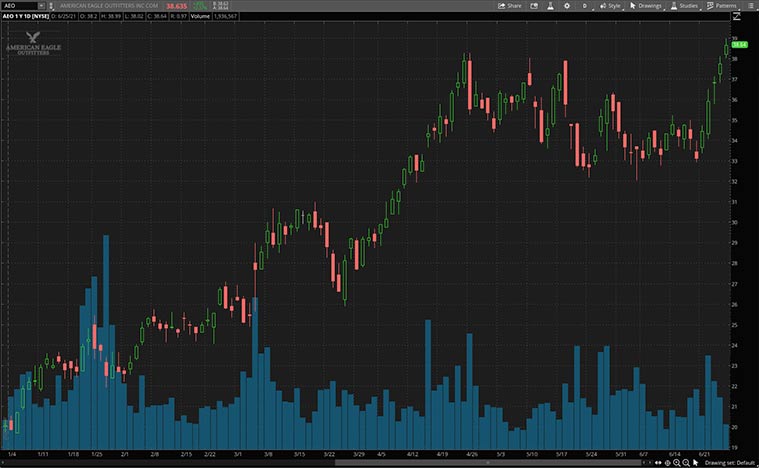Click the bid/ask quote readout in header
Viewport: 759px width, 468px height.
(x=221, y=6)
